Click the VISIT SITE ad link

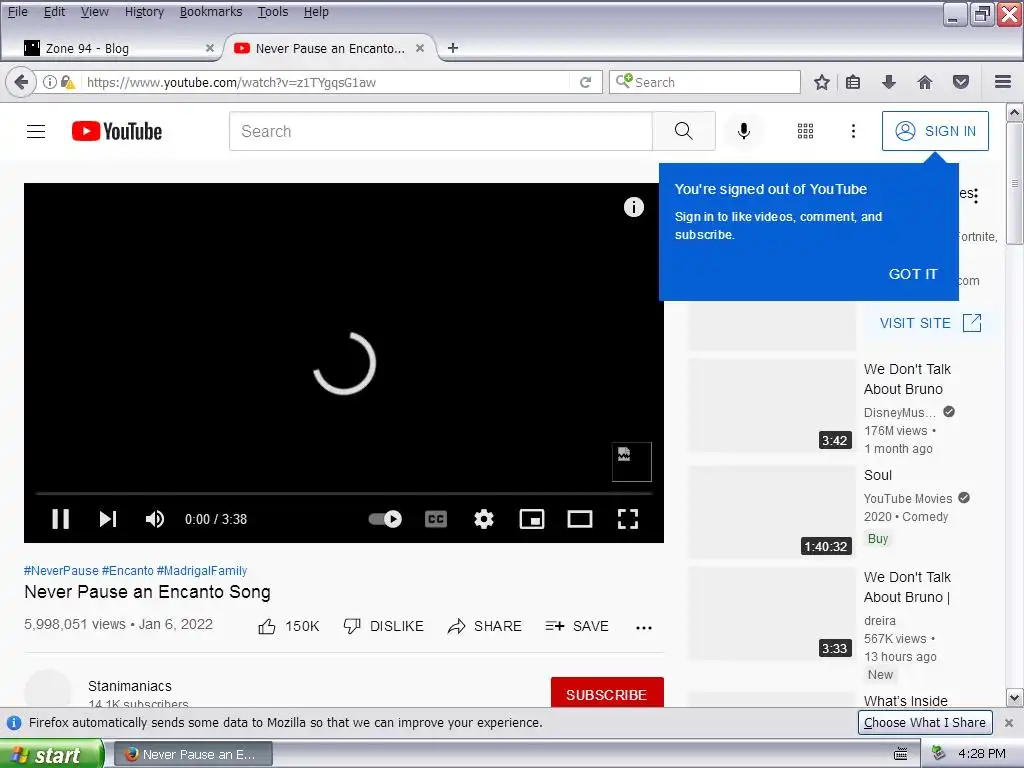[931, 323]
